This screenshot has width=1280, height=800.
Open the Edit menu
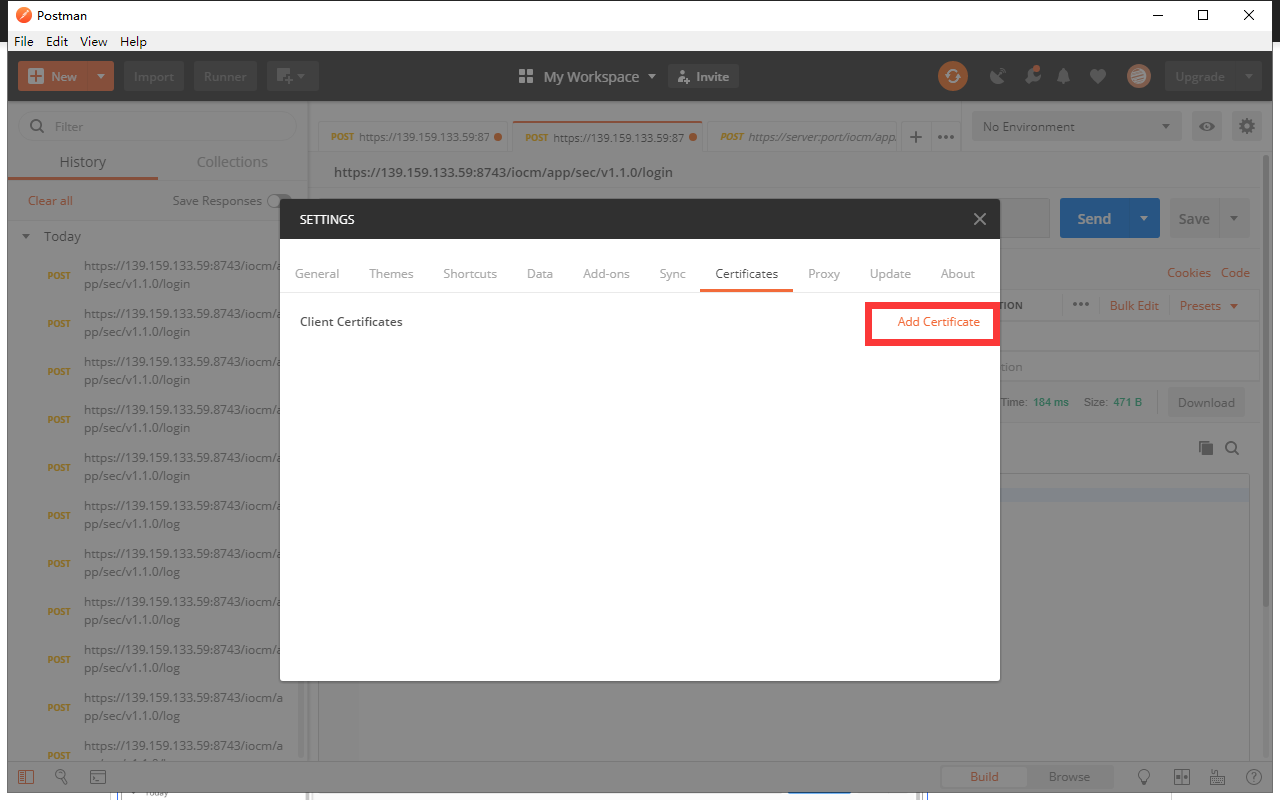coord(57,41)
